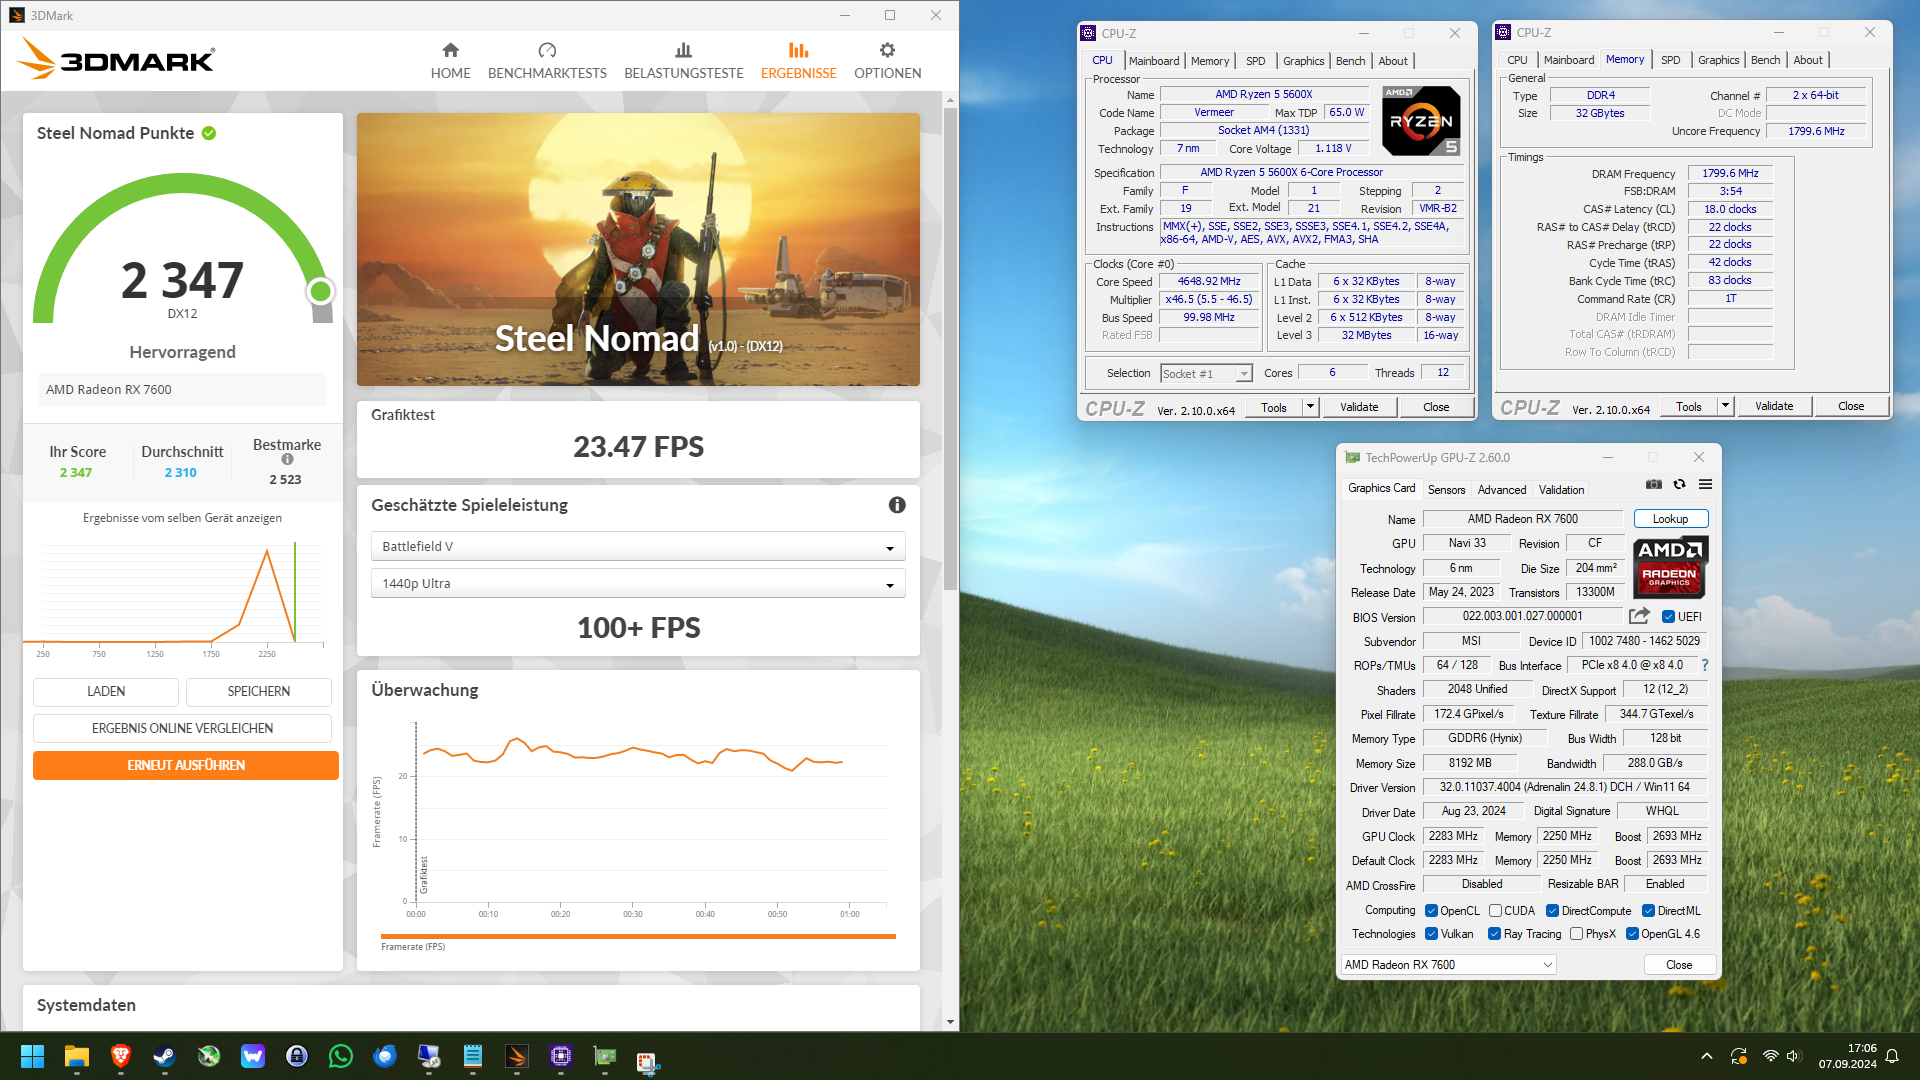Viewport: 1920px width, 1080px height.
Task: Open the AMD Radeon RX 7600 GPU selector dropdown
Action: click(1448, 964)
